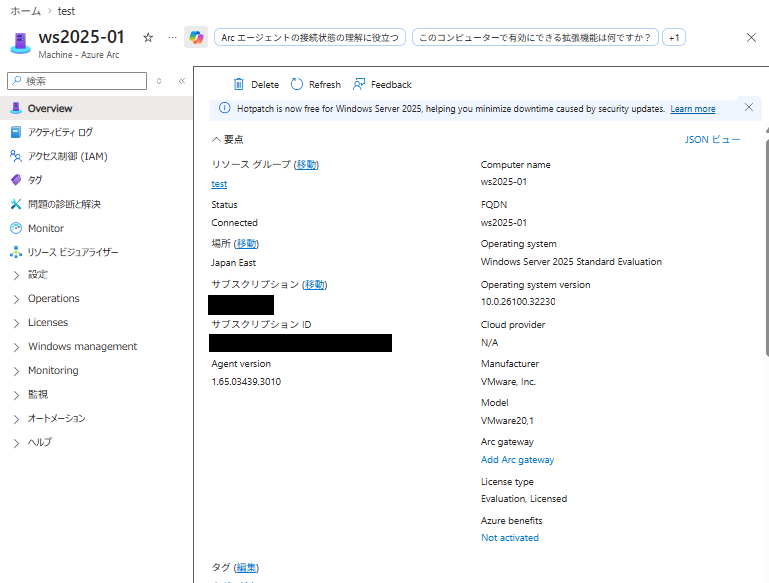Click 移動 link beside サブスクリプション
This screenshot has height=583, width=769.
pos(314,284)
